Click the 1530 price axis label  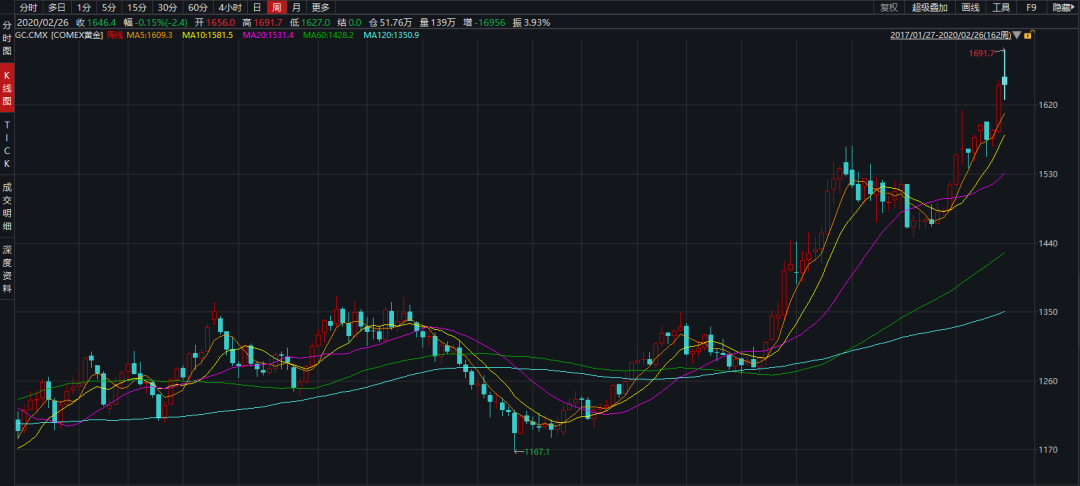pyautogui.click(x=1048, y=174)
